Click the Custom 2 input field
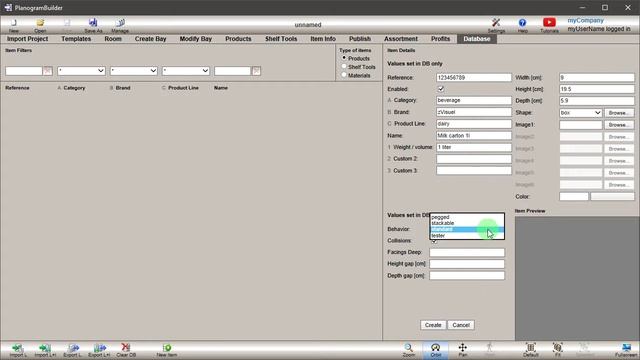Image resolution: width=640 pixels, height=360 pixels. tap(473, 159)
